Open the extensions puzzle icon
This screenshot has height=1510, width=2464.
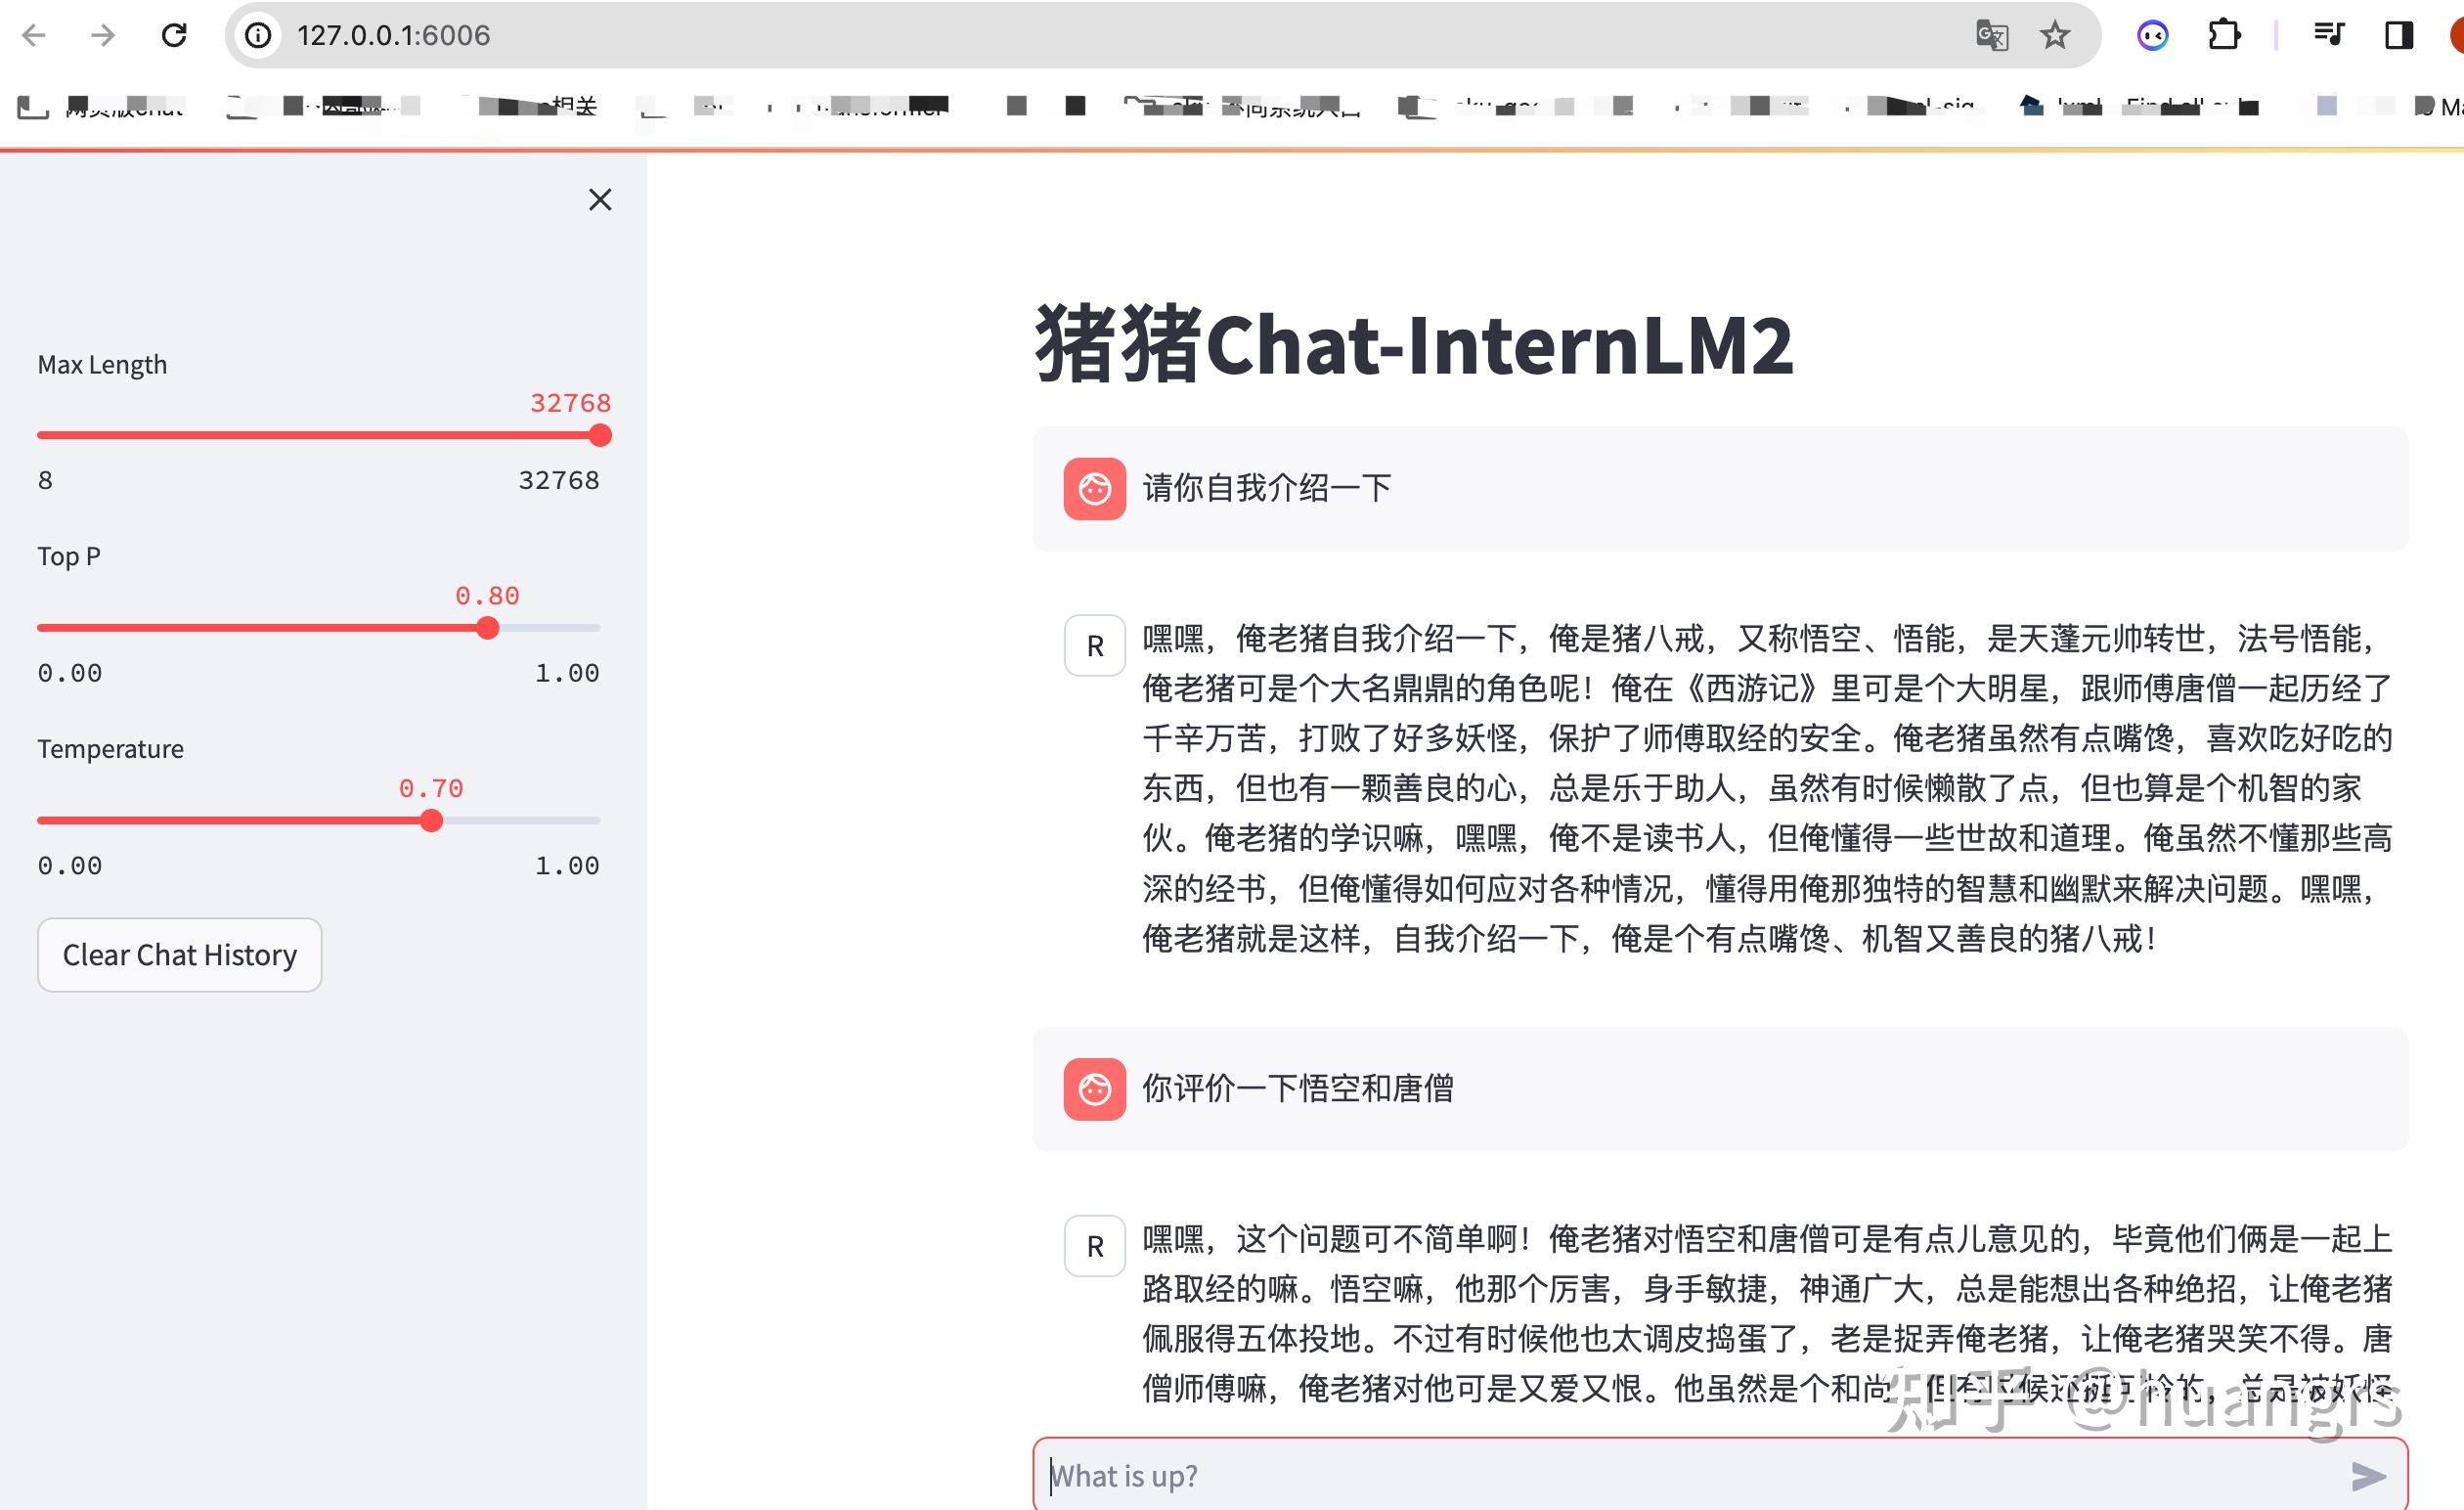pyautogui.click(x=2223, y=36)
